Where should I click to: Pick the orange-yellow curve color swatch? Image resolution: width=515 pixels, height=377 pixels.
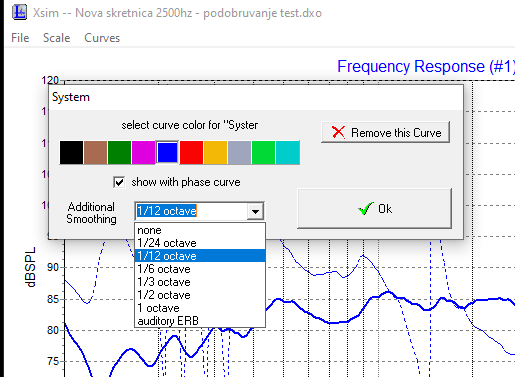click(215, 153)
